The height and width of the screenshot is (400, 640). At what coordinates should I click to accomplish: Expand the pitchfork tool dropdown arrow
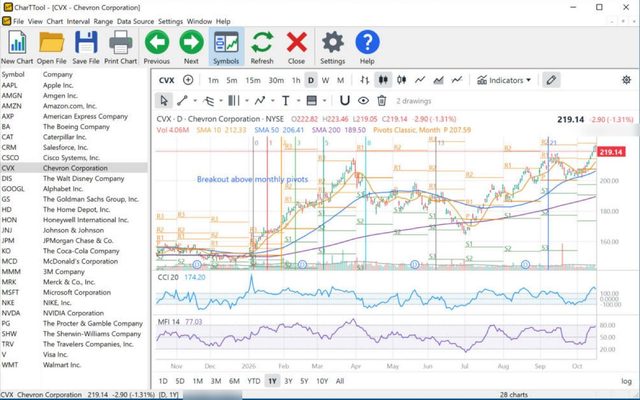[x=221, y=101]
